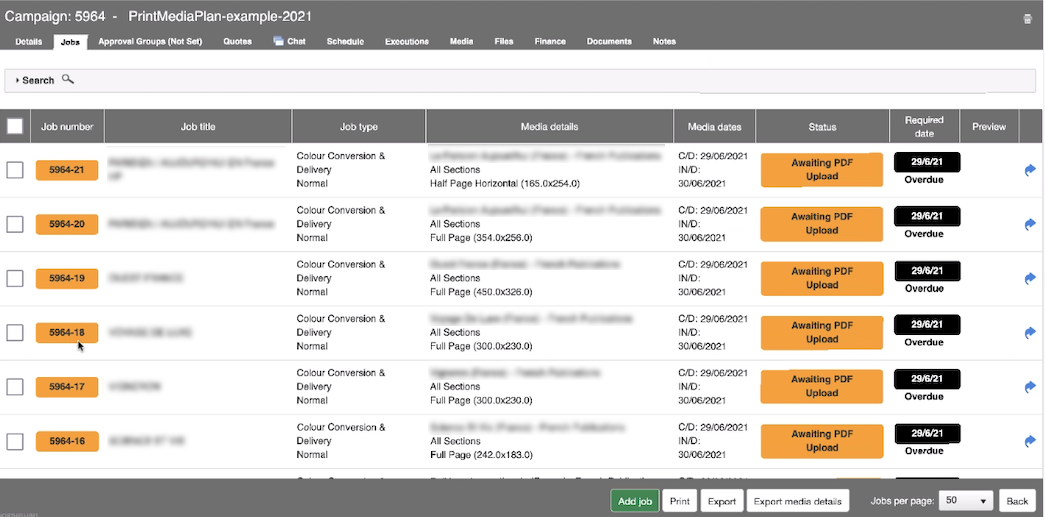Click the Export media details button
This screenshot has width=1045, height=517.
click(x=797, y=501)
